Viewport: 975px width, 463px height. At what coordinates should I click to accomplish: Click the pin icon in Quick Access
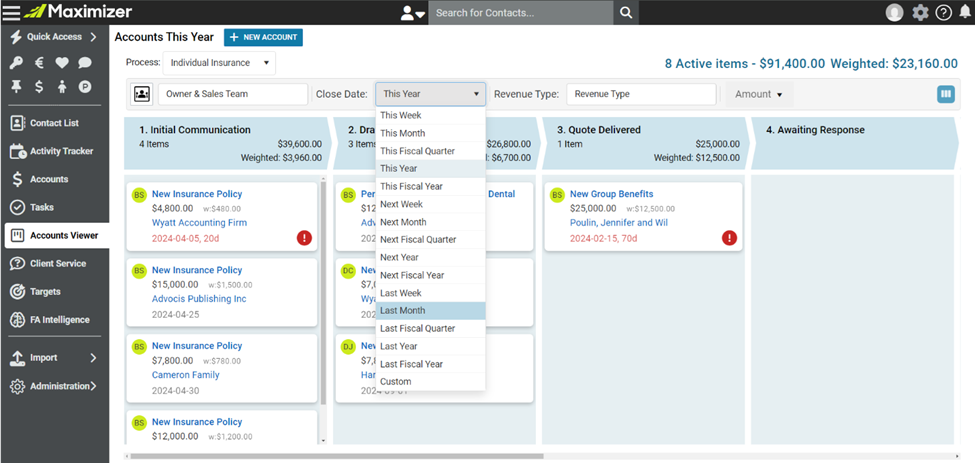[16, 87]
